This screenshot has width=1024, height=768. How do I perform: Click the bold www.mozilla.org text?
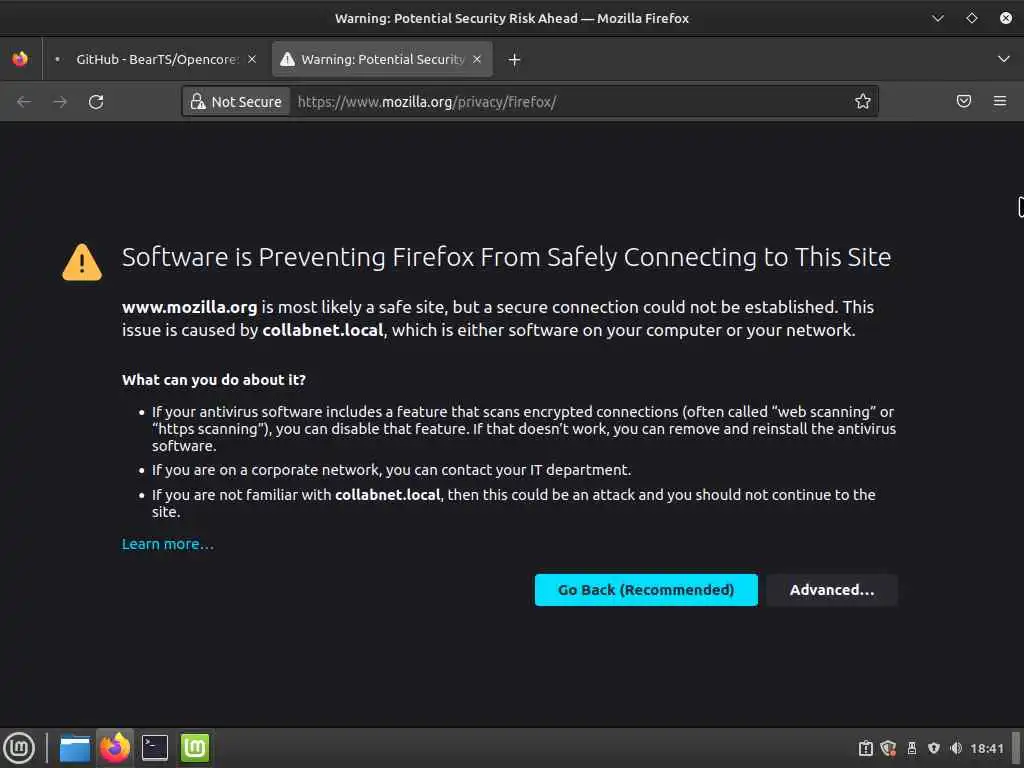point(189,307)
